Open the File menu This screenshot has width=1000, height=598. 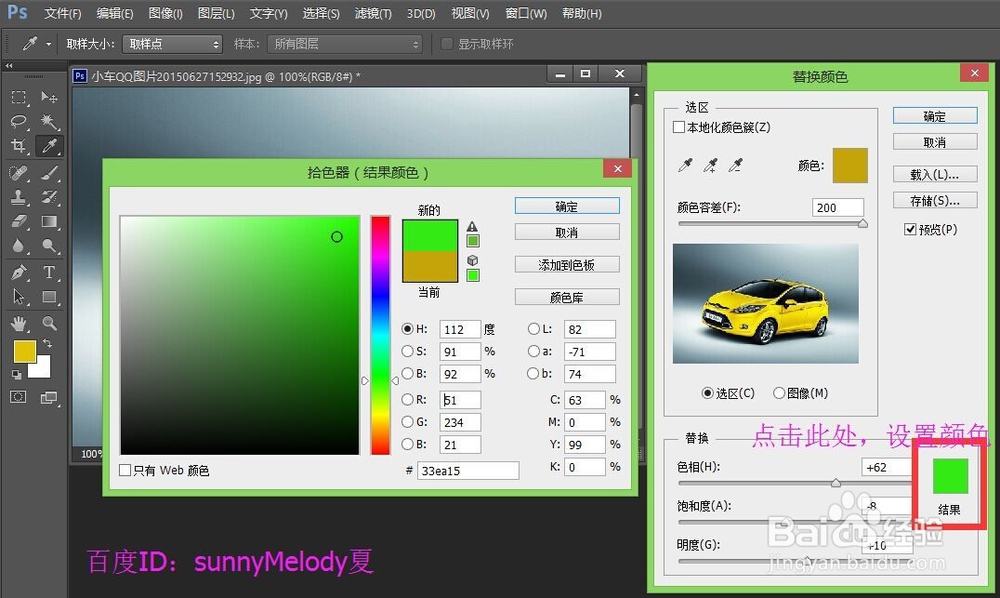click(x=62, y=13)
